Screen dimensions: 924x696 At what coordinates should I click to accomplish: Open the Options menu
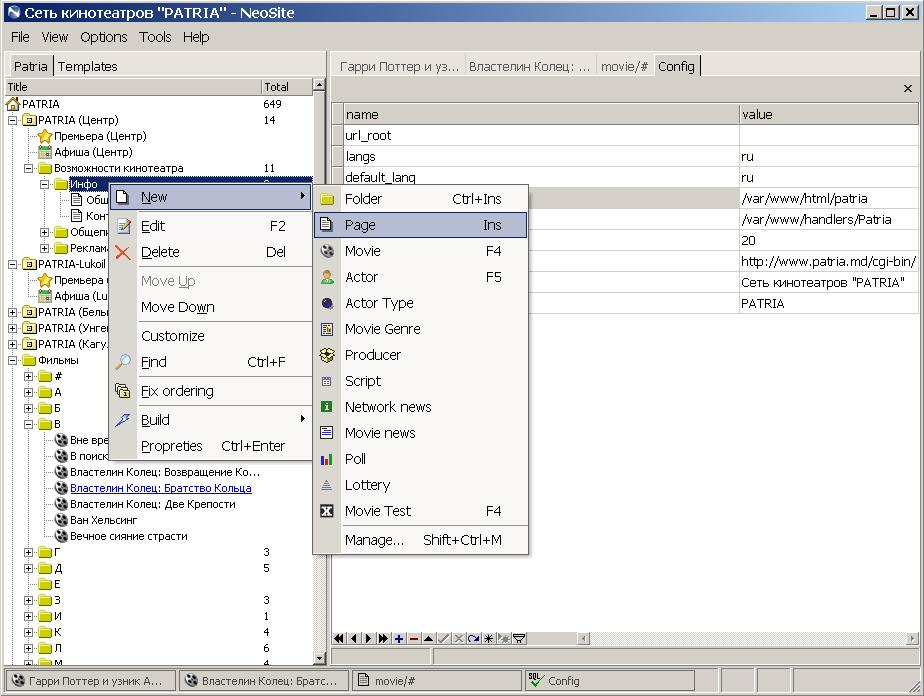coord(104,37)
